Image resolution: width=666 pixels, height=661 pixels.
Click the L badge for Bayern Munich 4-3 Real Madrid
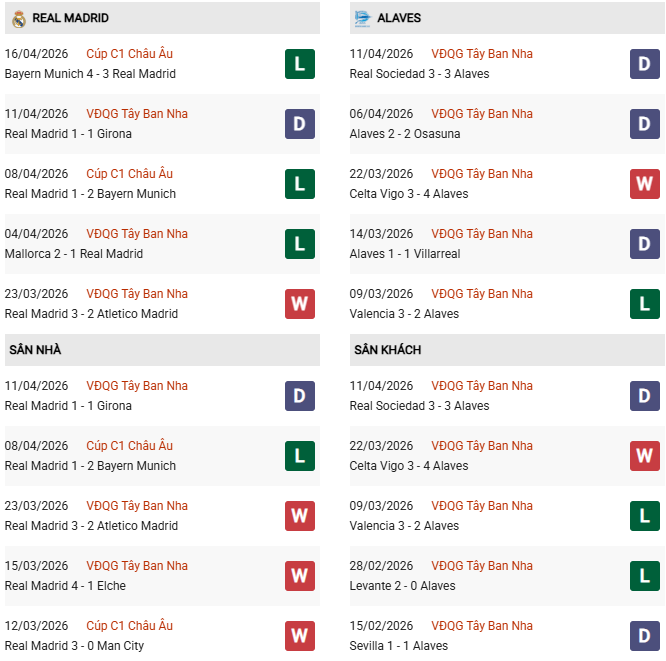click(x=299, y=64)
